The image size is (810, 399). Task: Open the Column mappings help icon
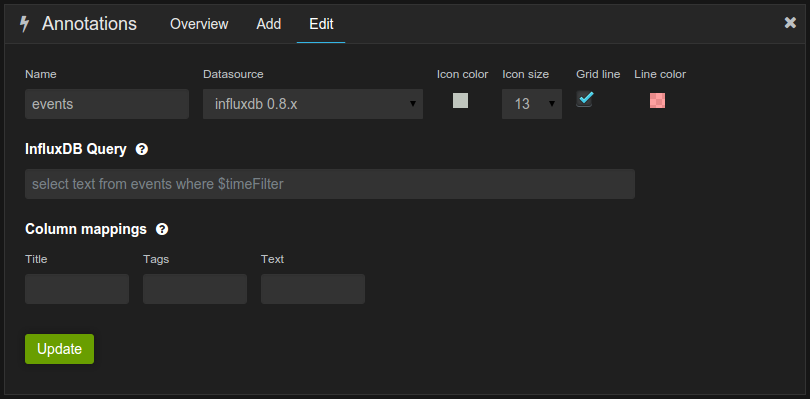[x=162, y=229]
